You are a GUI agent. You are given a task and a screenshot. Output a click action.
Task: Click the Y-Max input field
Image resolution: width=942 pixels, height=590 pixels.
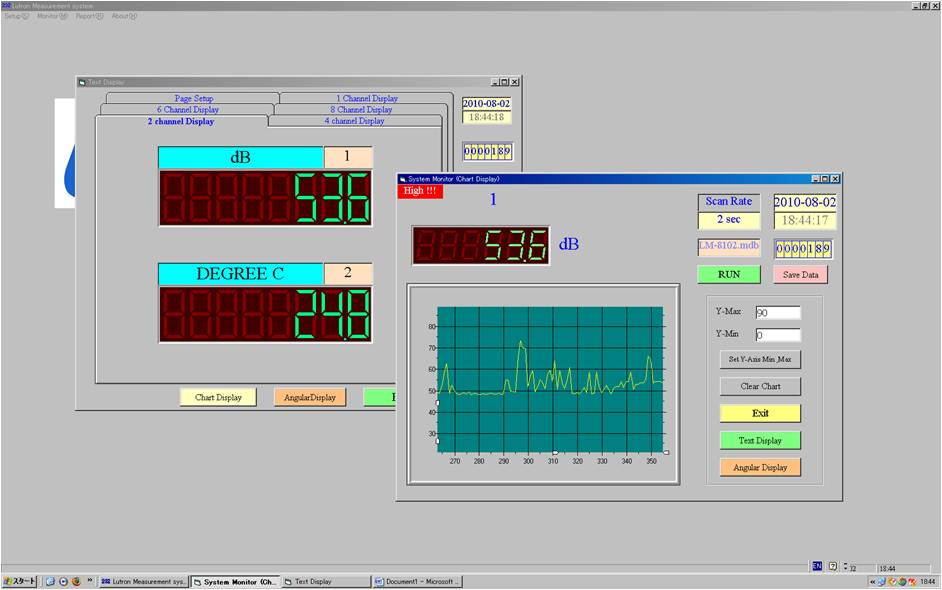778,313
